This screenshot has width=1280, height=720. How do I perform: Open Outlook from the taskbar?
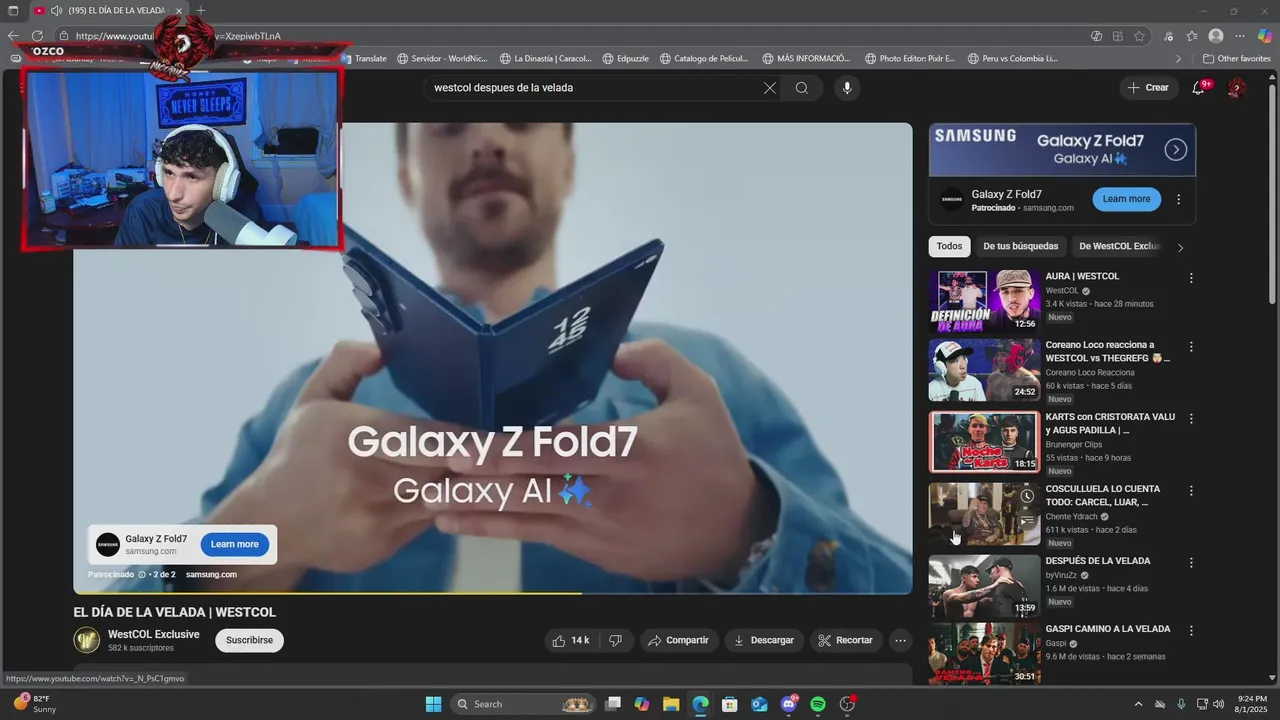click(x=759, y=704)
